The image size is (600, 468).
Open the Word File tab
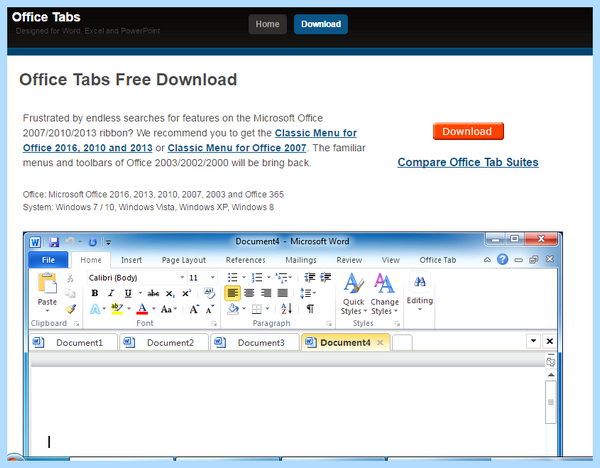click(48, 260)
